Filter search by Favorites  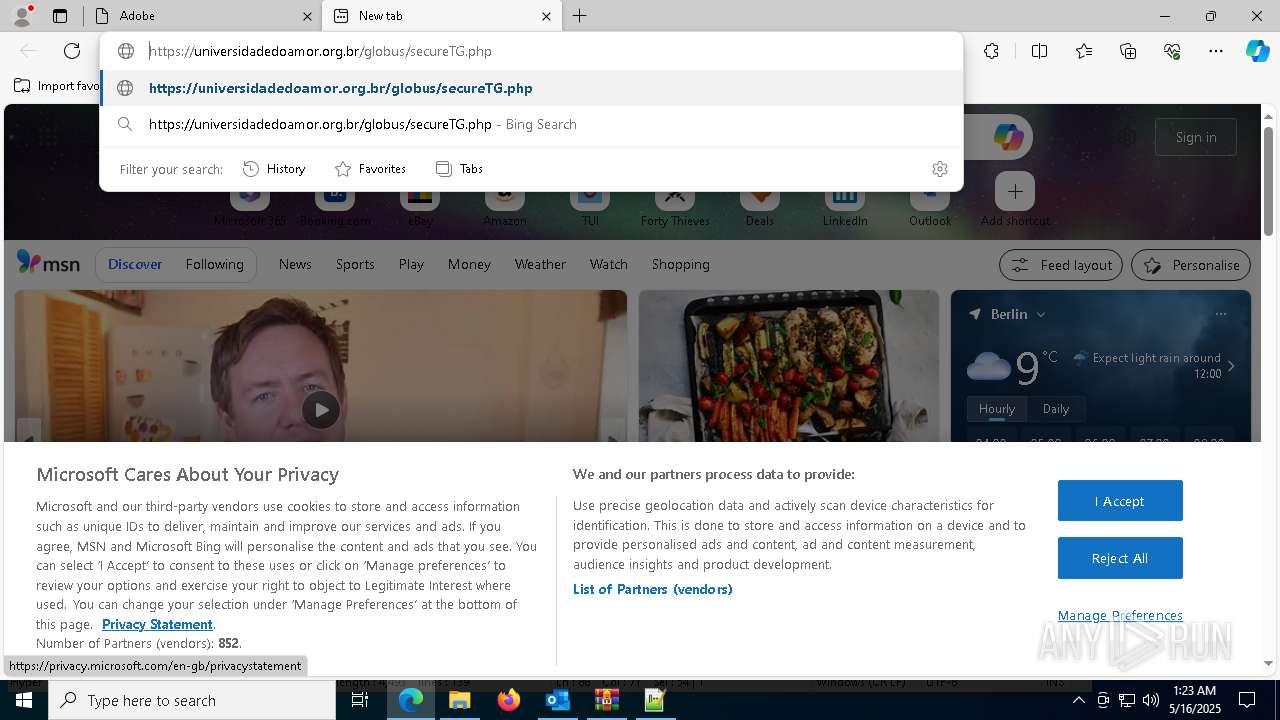[370, 169]
